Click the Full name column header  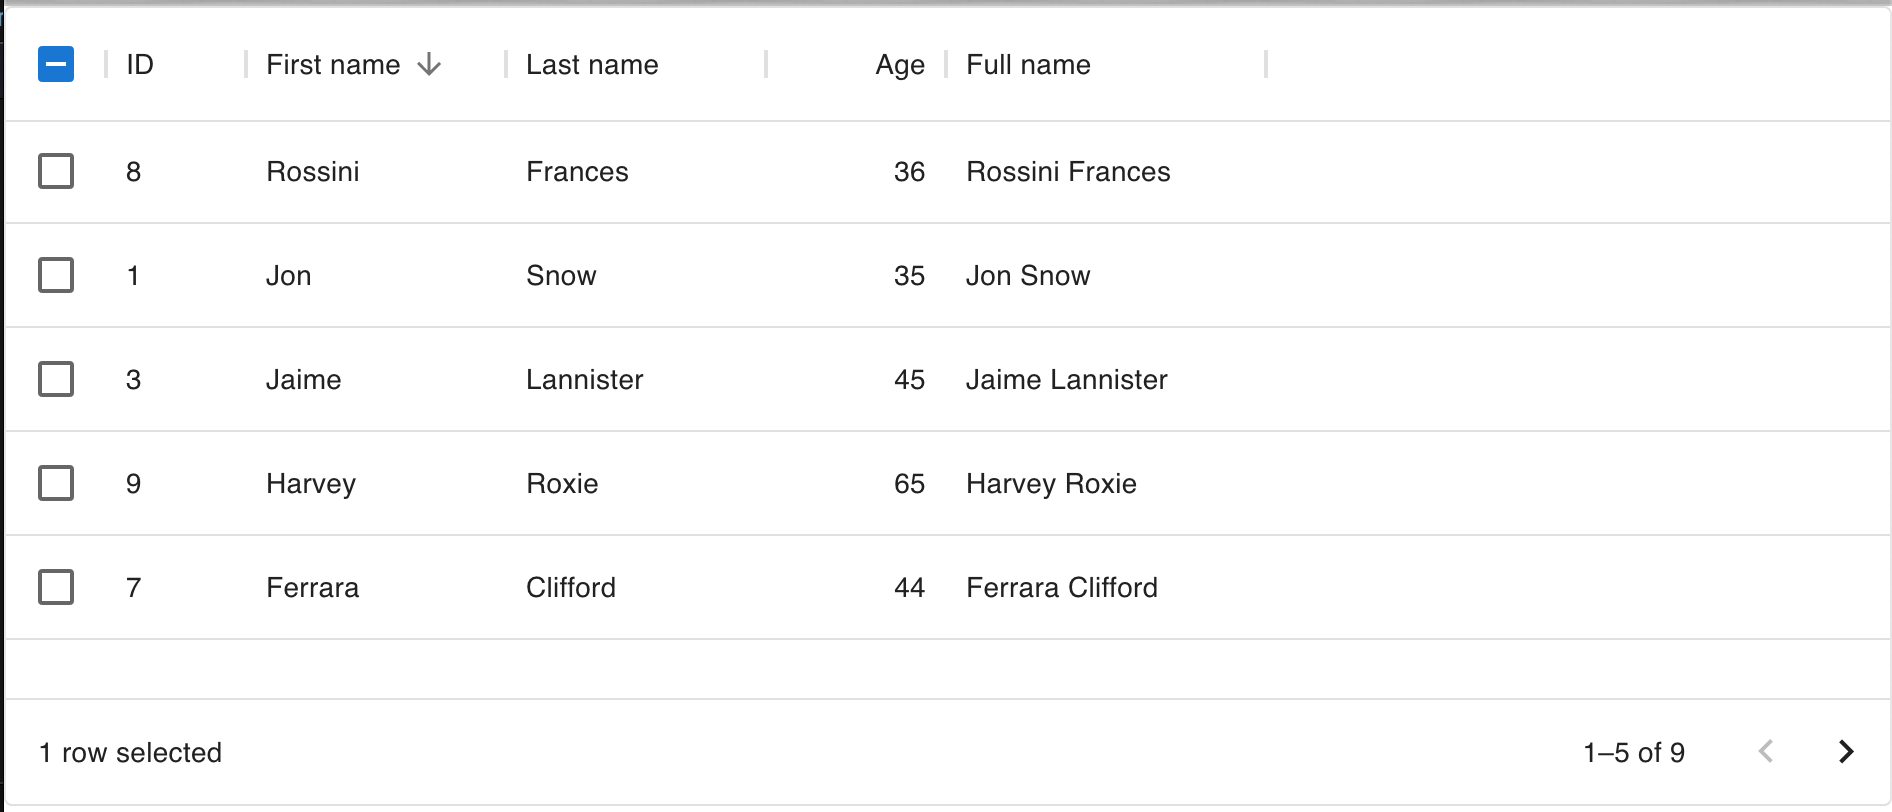coord(1028,65)
